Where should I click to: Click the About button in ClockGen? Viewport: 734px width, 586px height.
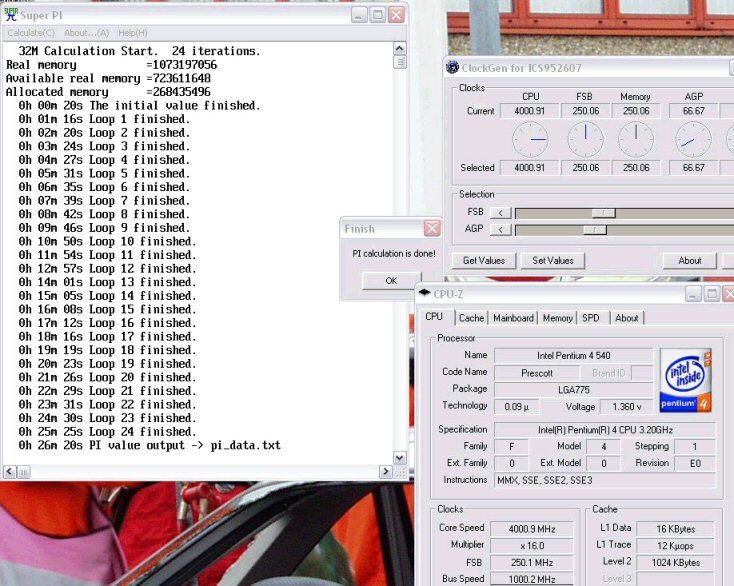[x=690, y=261]
